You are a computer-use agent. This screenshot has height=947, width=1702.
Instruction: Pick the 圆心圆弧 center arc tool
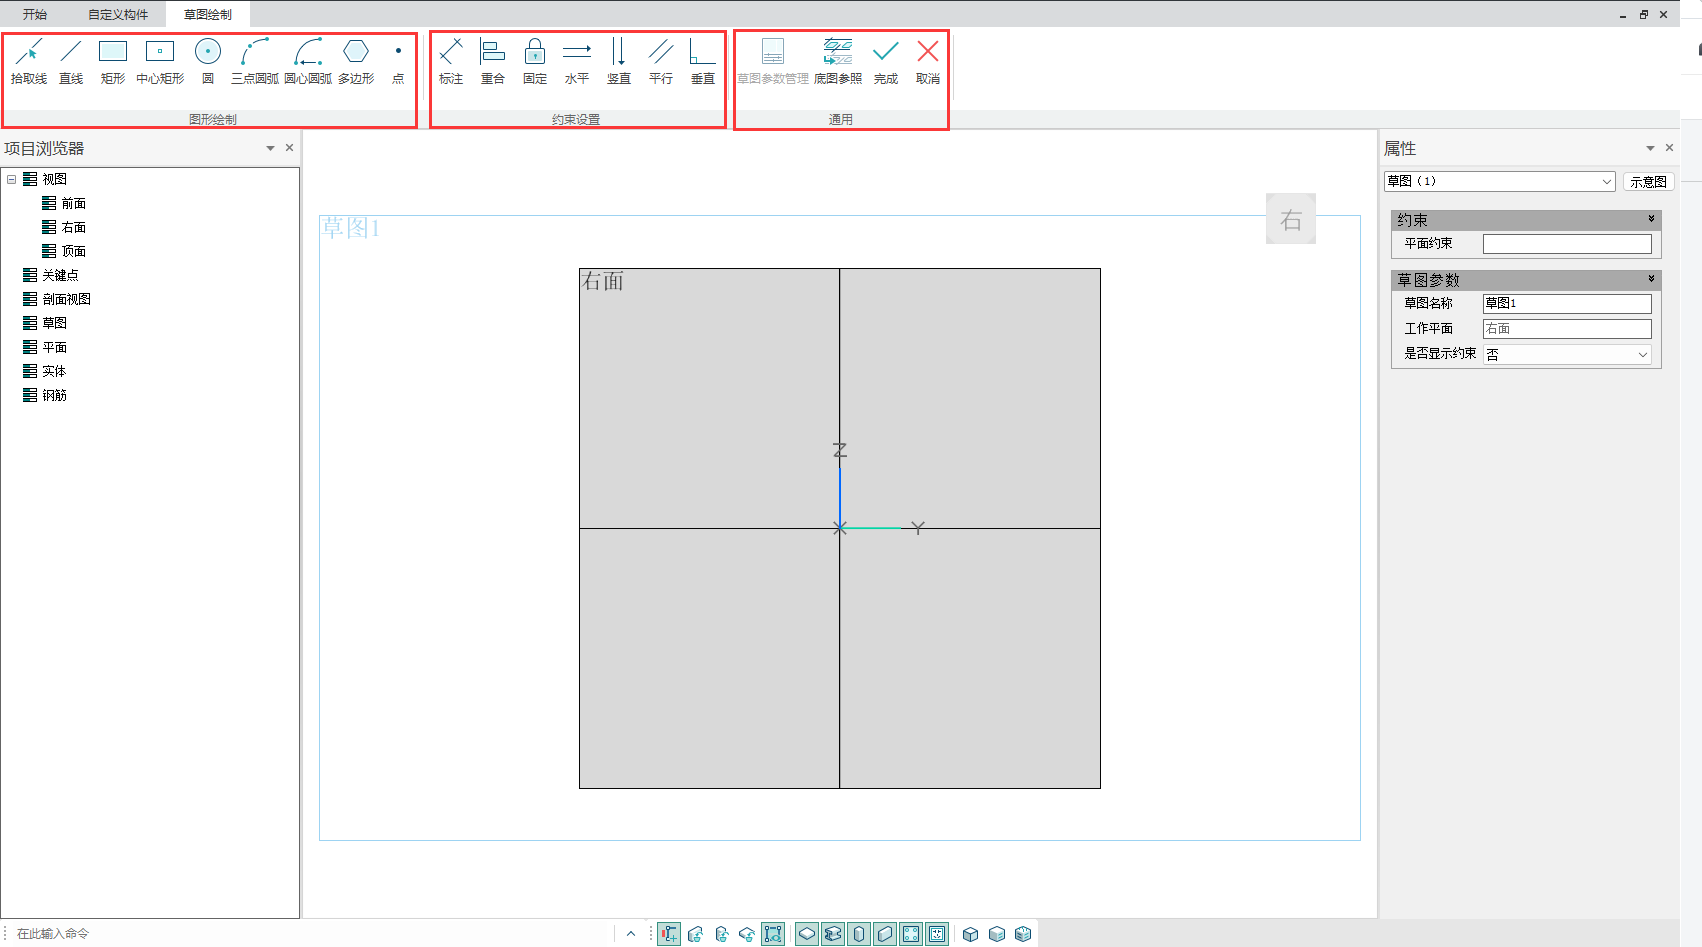308,61
